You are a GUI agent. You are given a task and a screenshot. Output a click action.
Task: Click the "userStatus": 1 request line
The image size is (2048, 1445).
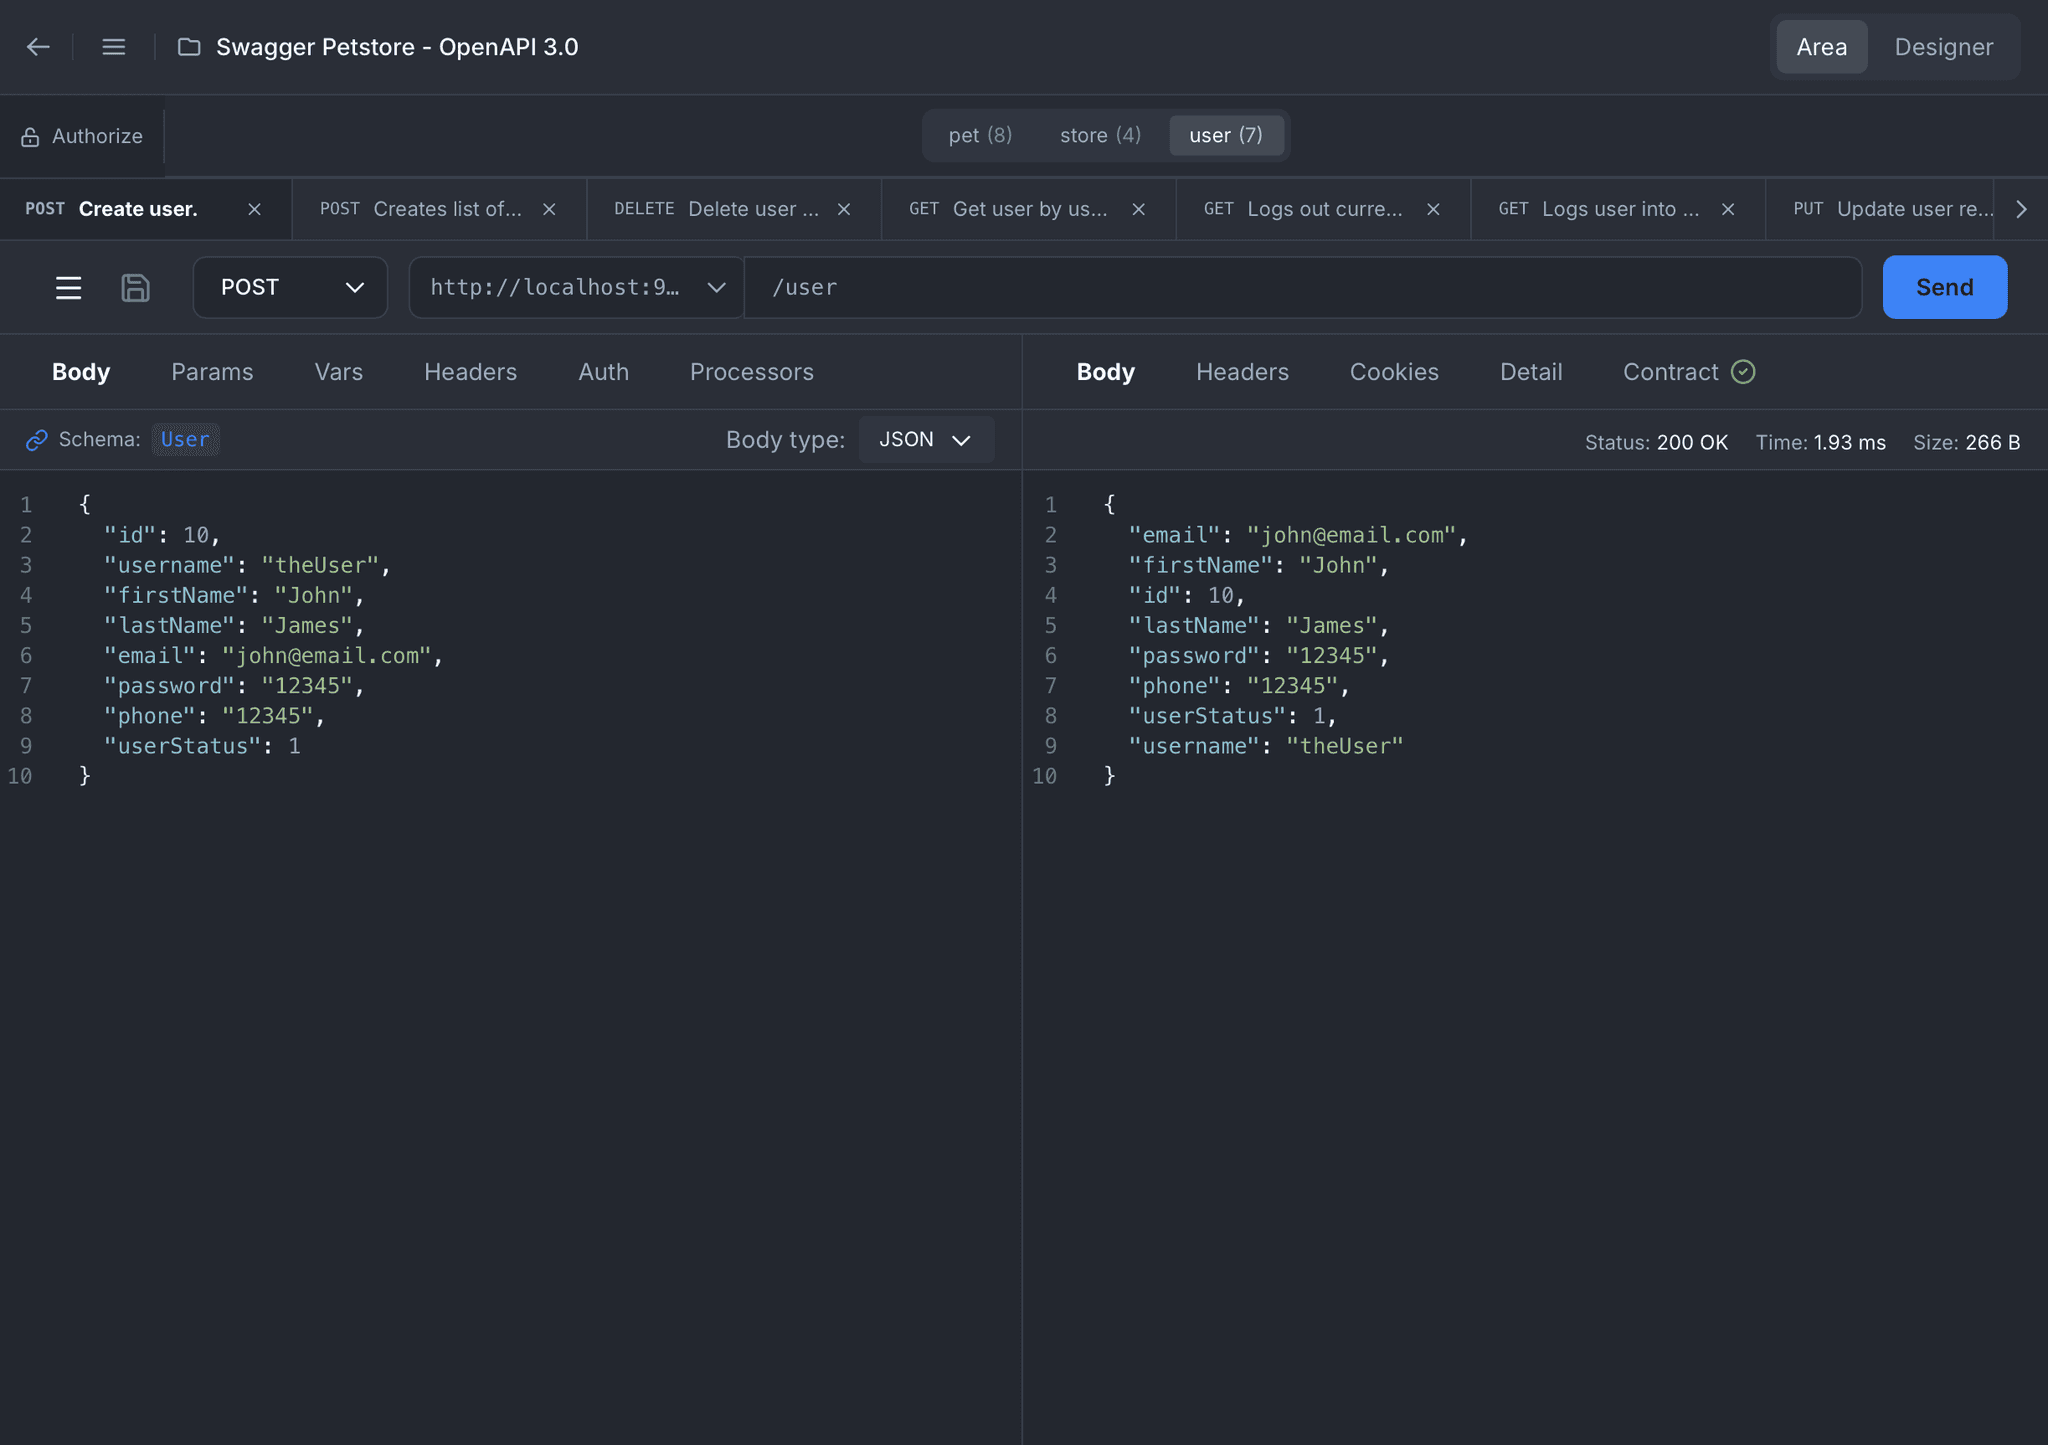point(202,746)
